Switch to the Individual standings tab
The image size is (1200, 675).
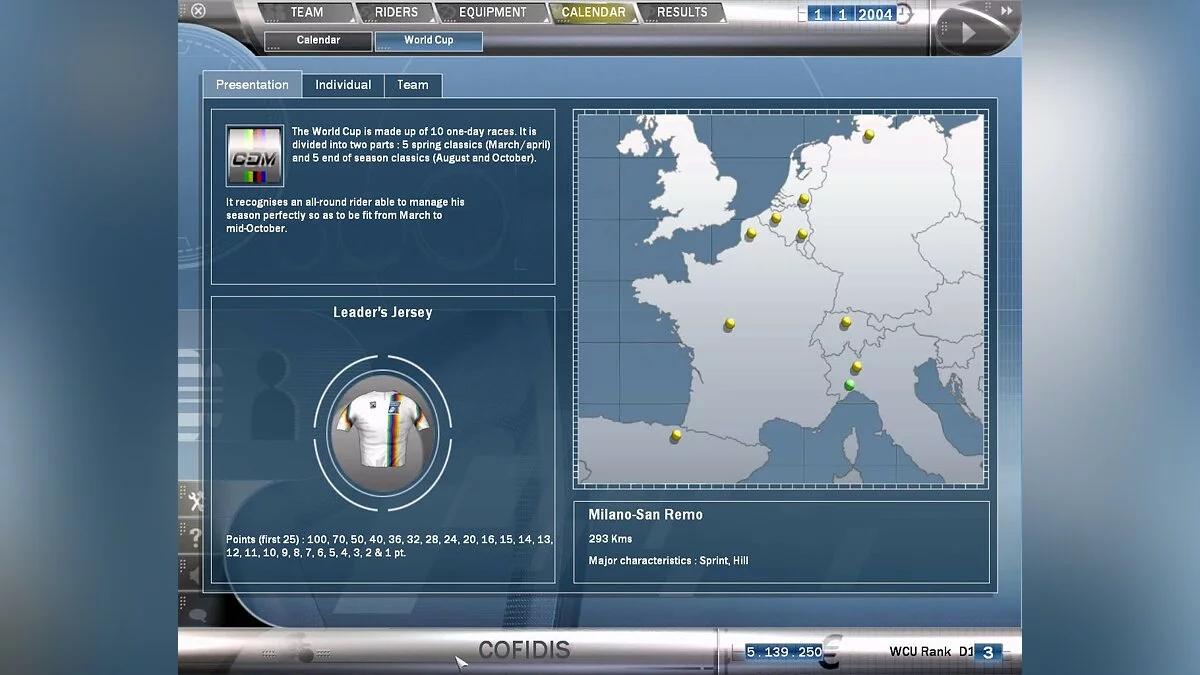coord(343,85)
